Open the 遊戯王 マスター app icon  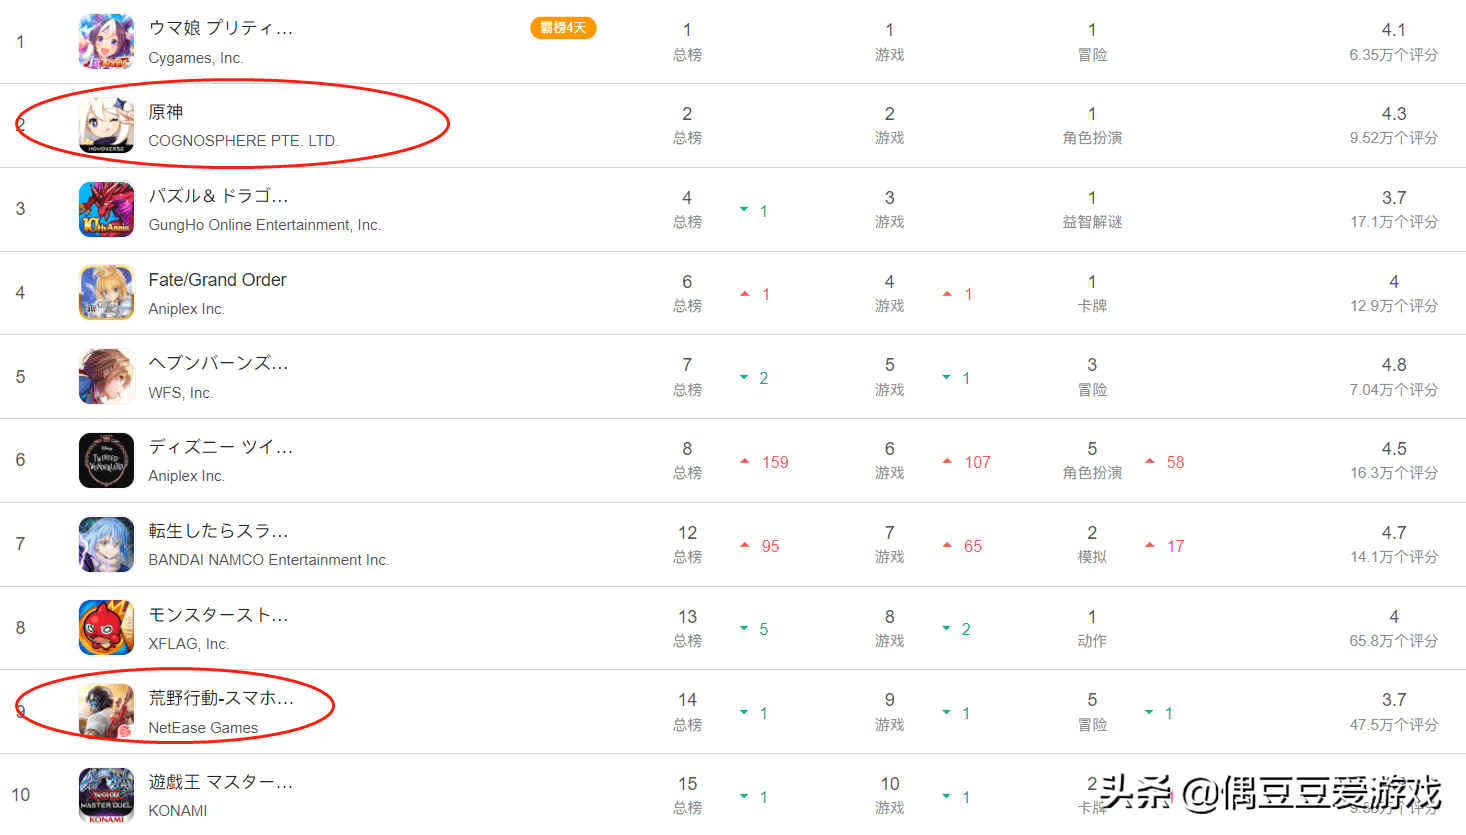106,795
